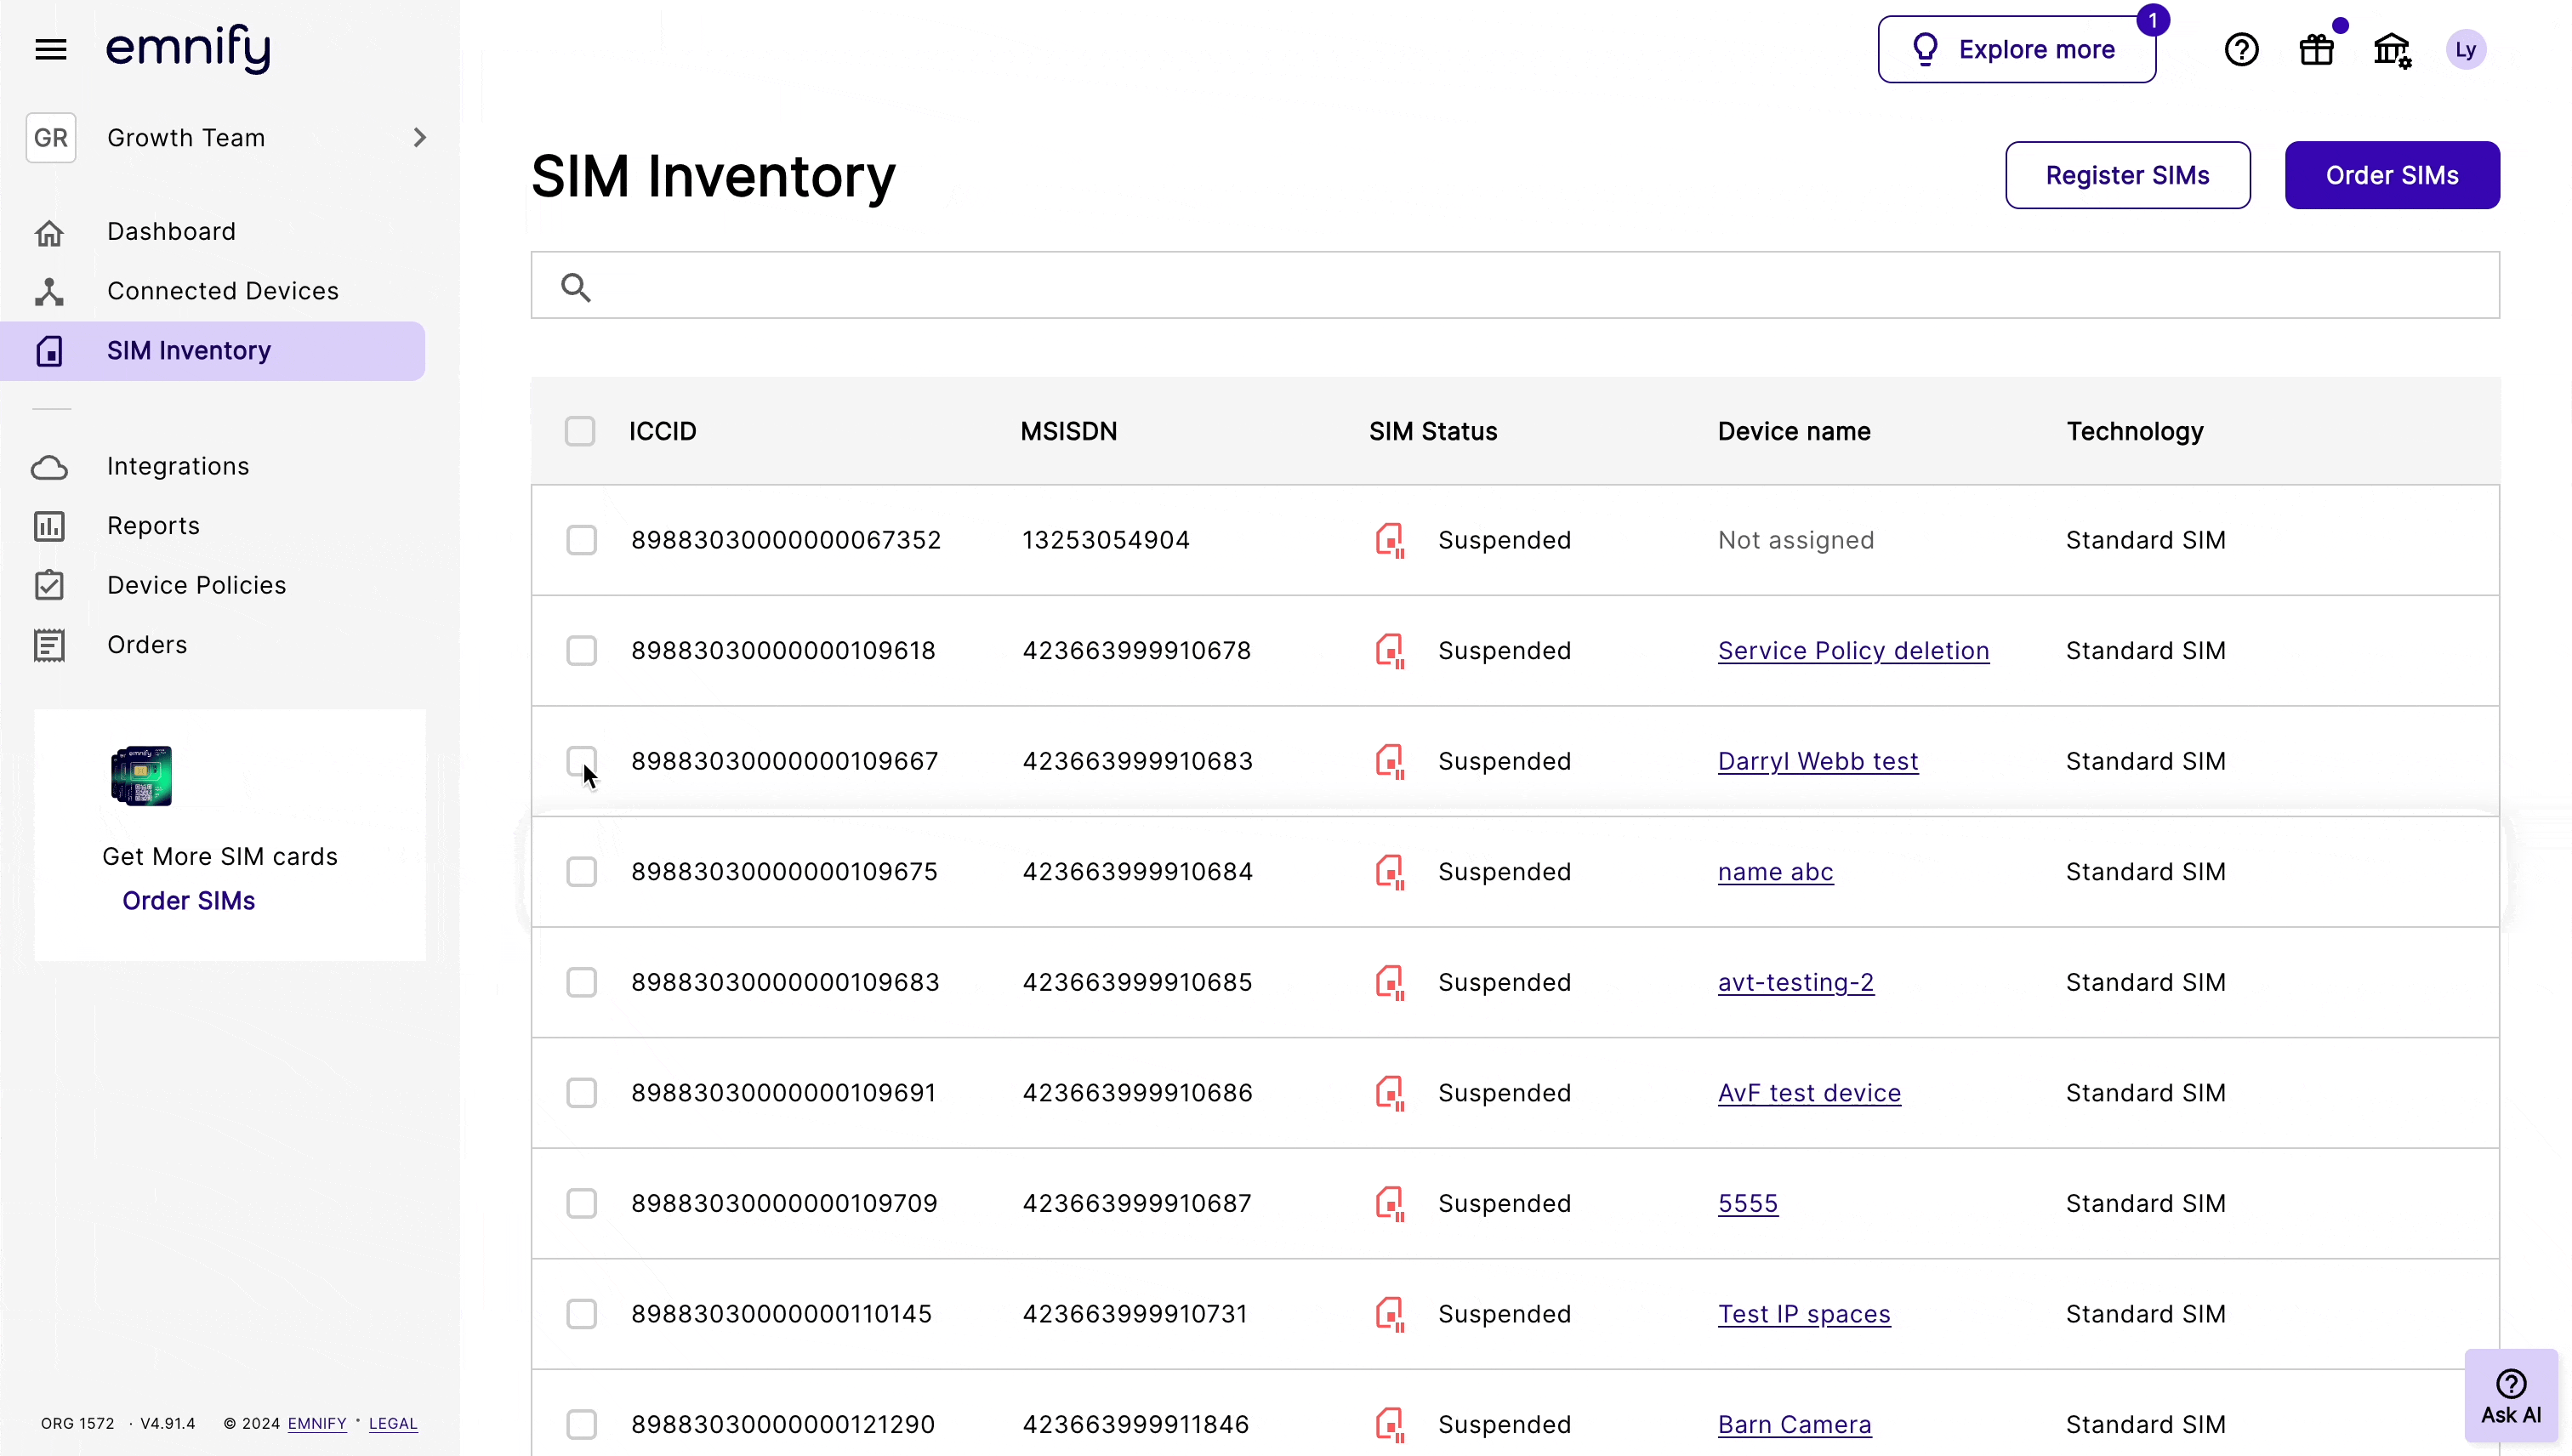2572x1456 pixels.
Task: Select the checkbox for ICCID 89883030000000109675
Action: pyautogui.click(x=581, y=871)
